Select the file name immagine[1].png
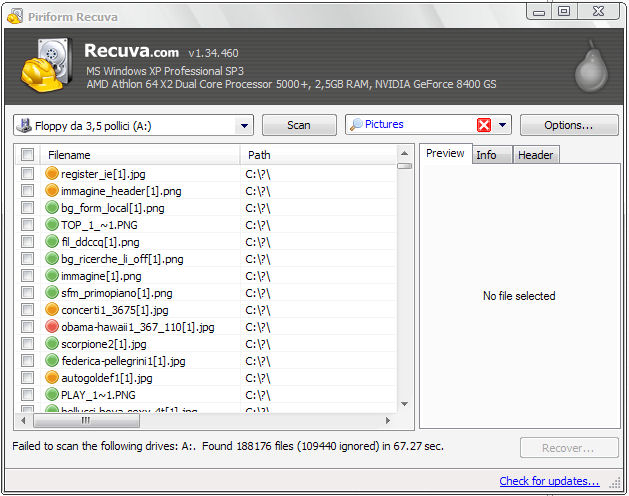Screen dimensions: 629x496 (x=101, y=276)
